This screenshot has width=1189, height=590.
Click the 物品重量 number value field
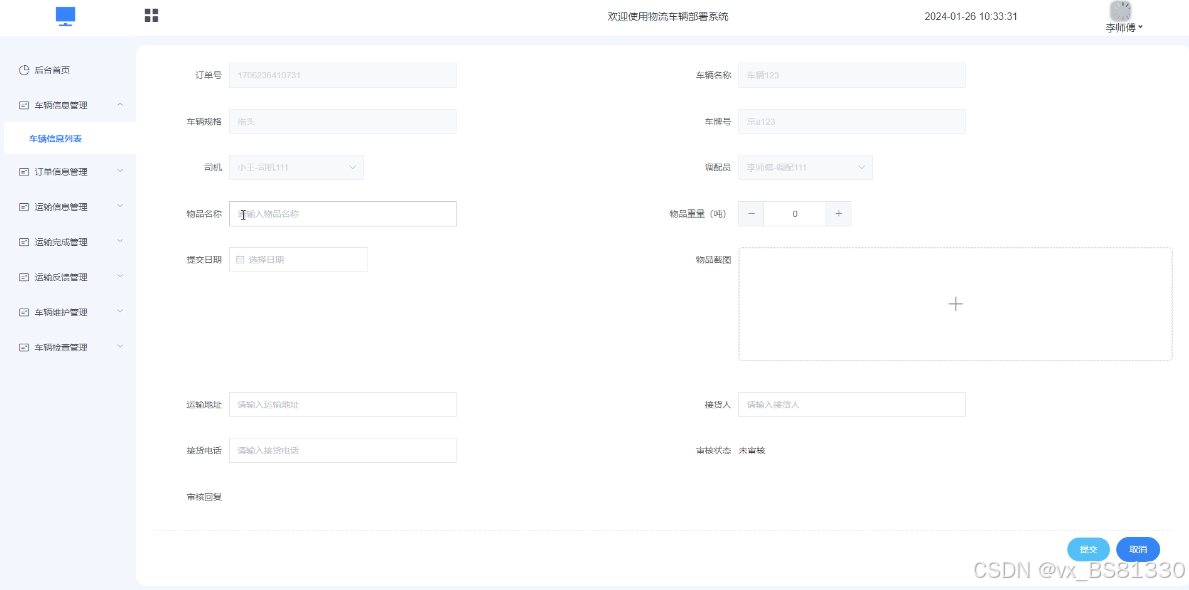795,214
